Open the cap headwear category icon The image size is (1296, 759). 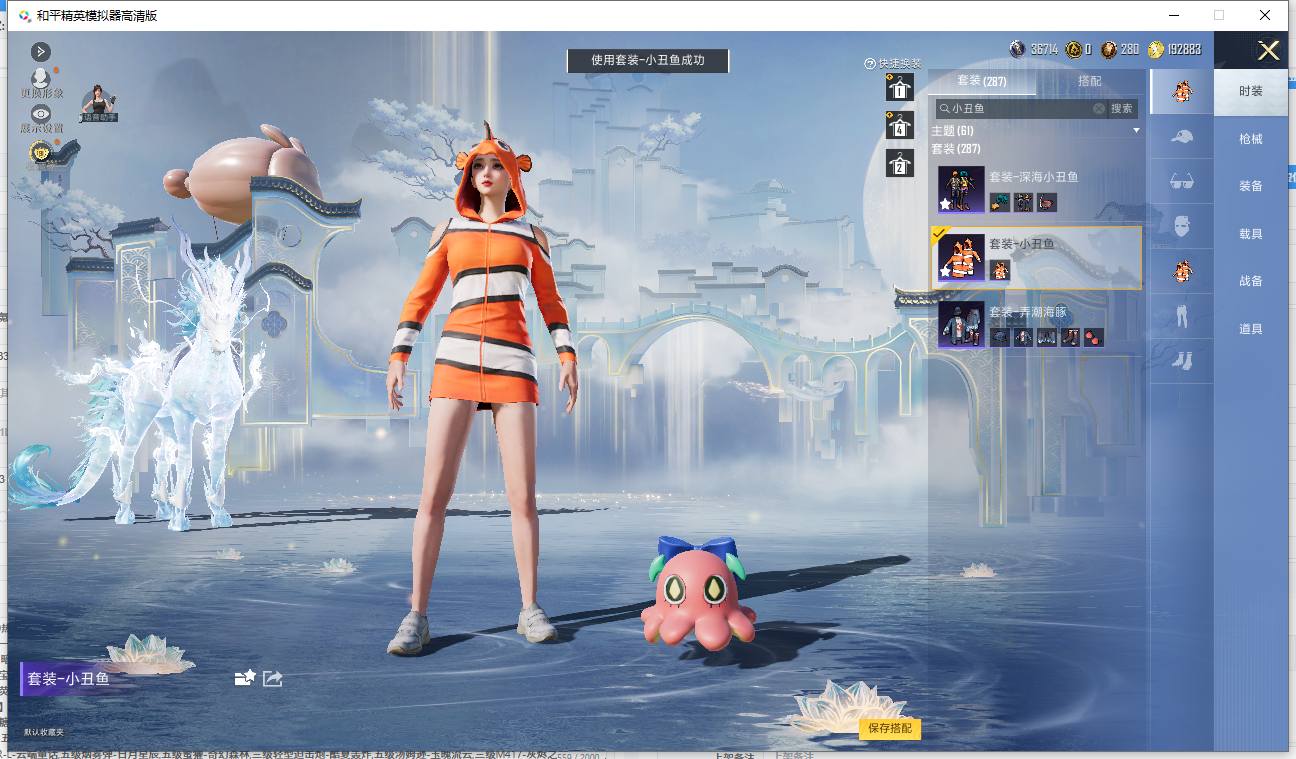(1182, 137)
